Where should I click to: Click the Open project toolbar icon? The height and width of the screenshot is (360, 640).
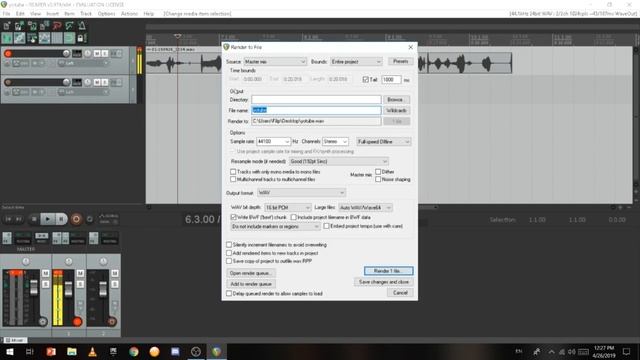pyautogui.click(x=19, y=26)
